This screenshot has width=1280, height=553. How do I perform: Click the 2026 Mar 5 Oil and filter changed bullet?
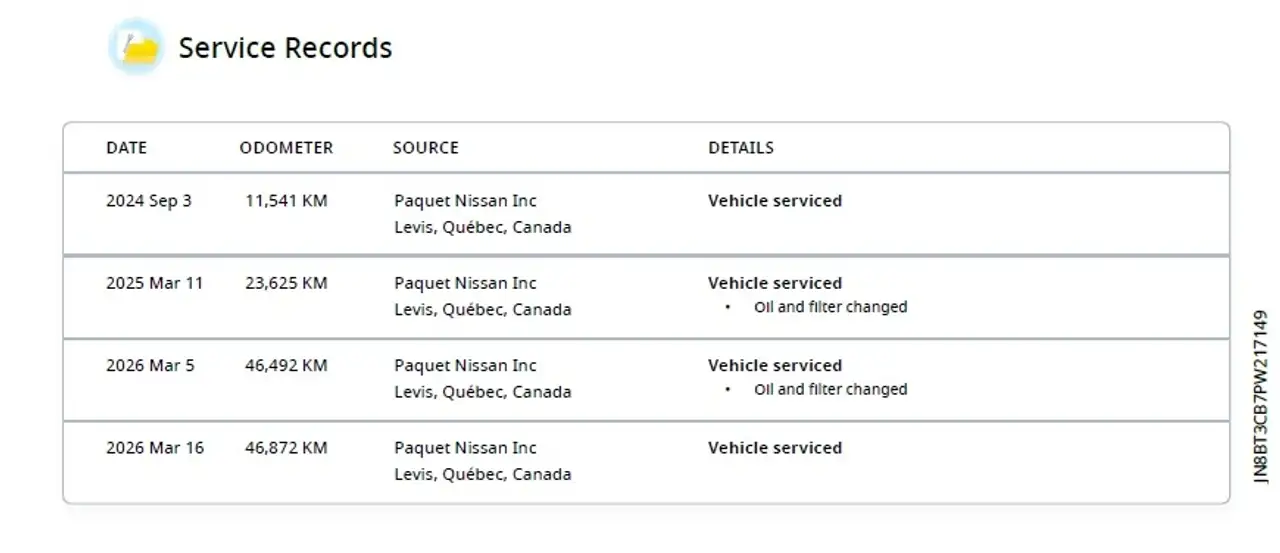tap(830, 389)
